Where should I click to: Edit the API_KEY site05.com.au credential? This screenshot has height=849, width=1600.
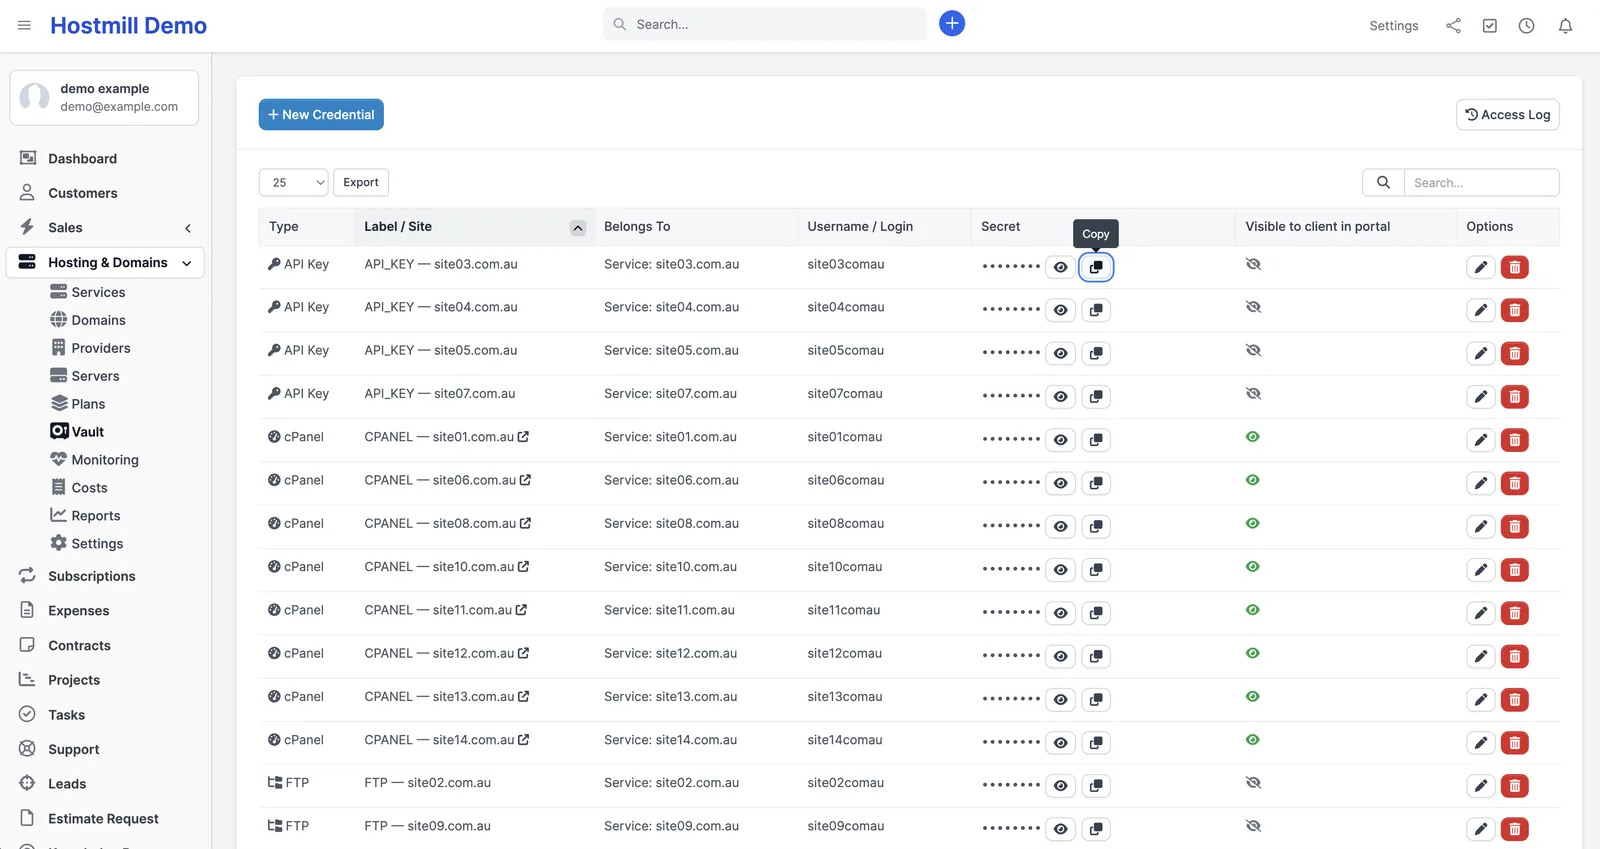tap(1480, 353)
